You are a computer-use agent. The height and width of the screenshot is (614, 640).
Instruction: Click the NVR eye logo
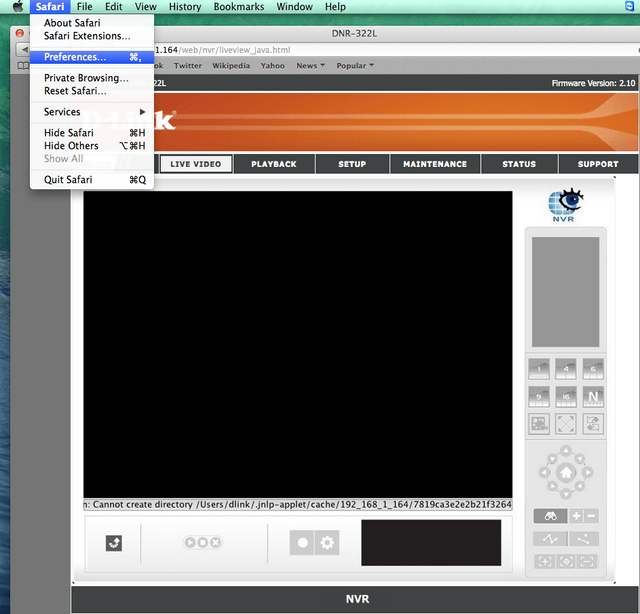tap(565, 205)
